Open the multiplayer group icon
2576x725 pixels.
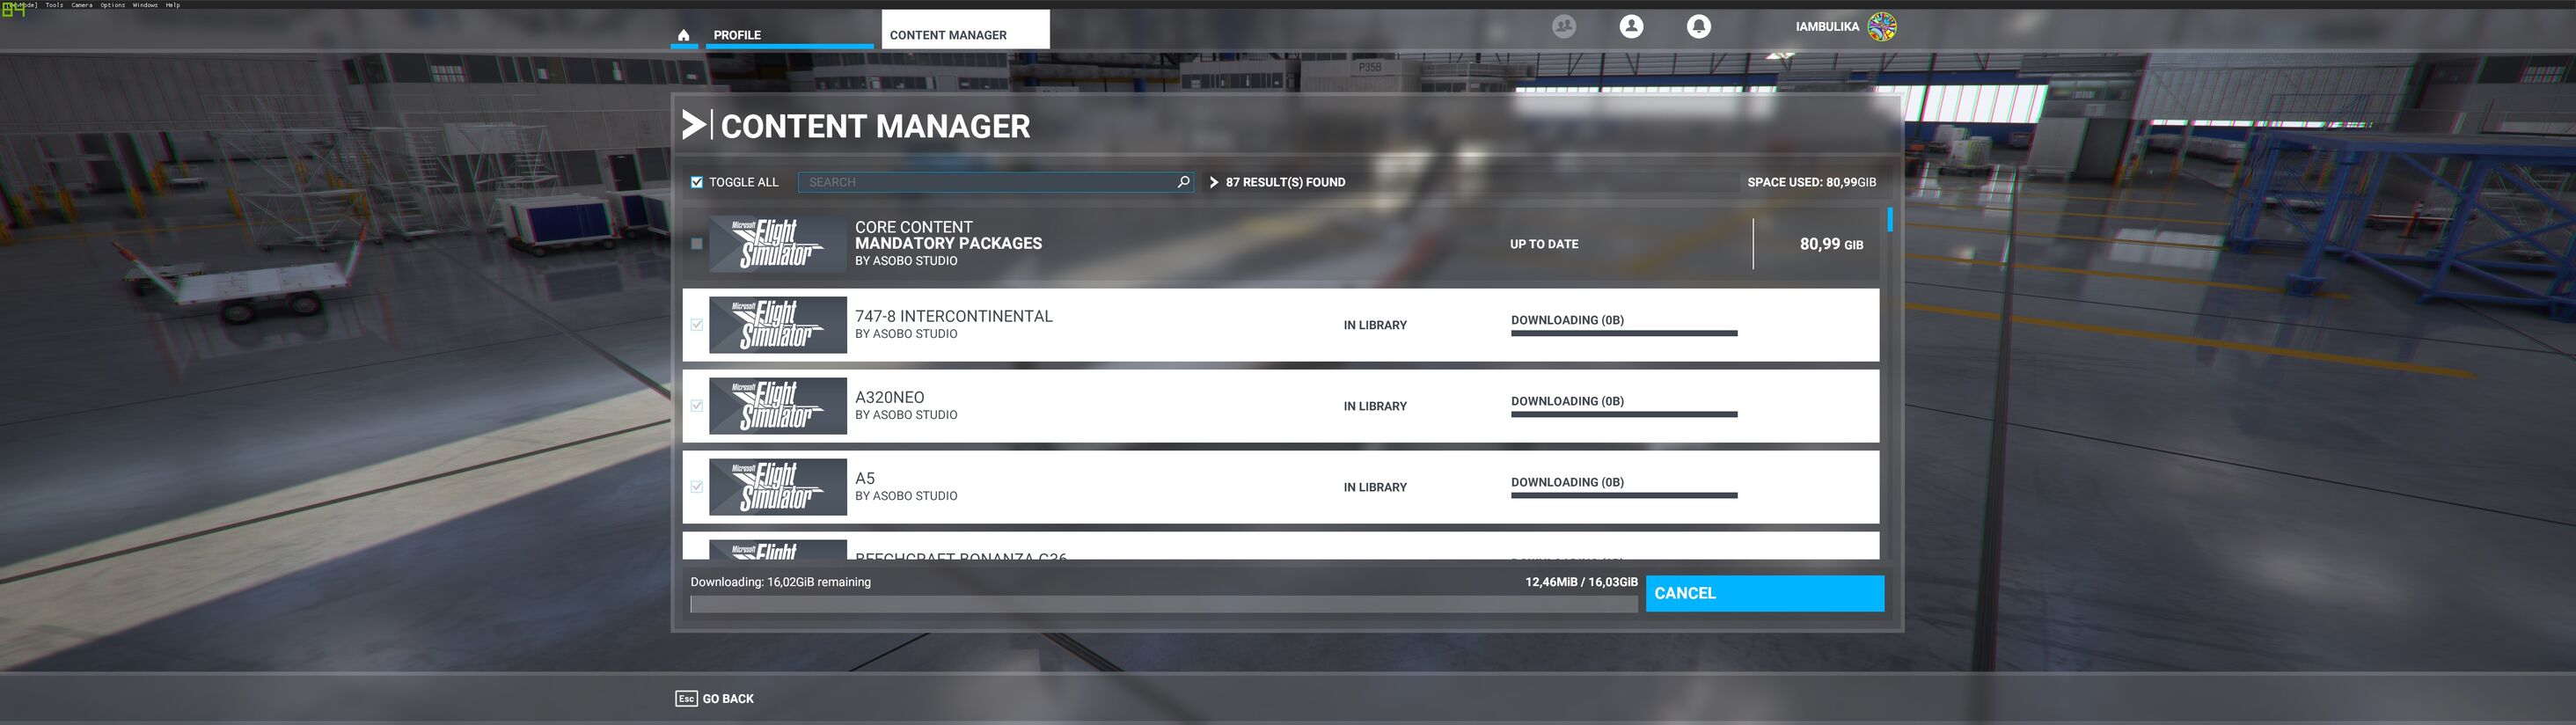click(x=1564, y=27)
